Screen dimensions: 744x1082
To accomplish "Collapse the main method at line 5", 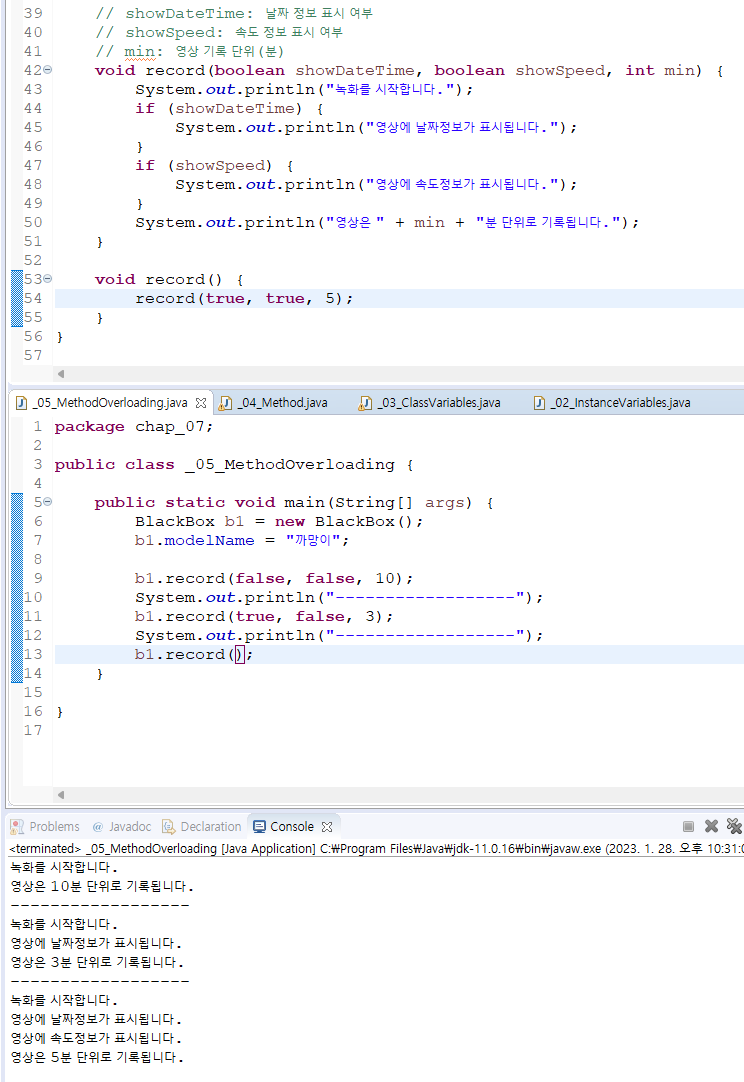I will pyautogui.click(x=48, y=502).
